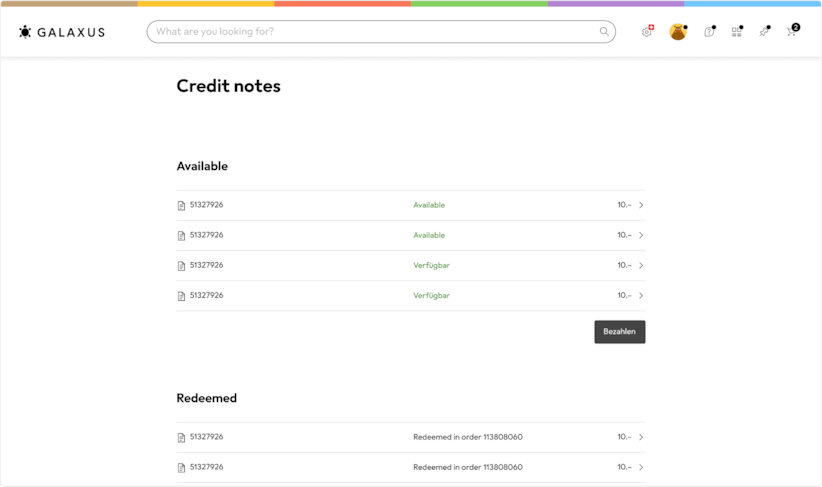The image size is (822, 487).
Task: Click the first green 'Available' status
Action: [x=429, y=205]
